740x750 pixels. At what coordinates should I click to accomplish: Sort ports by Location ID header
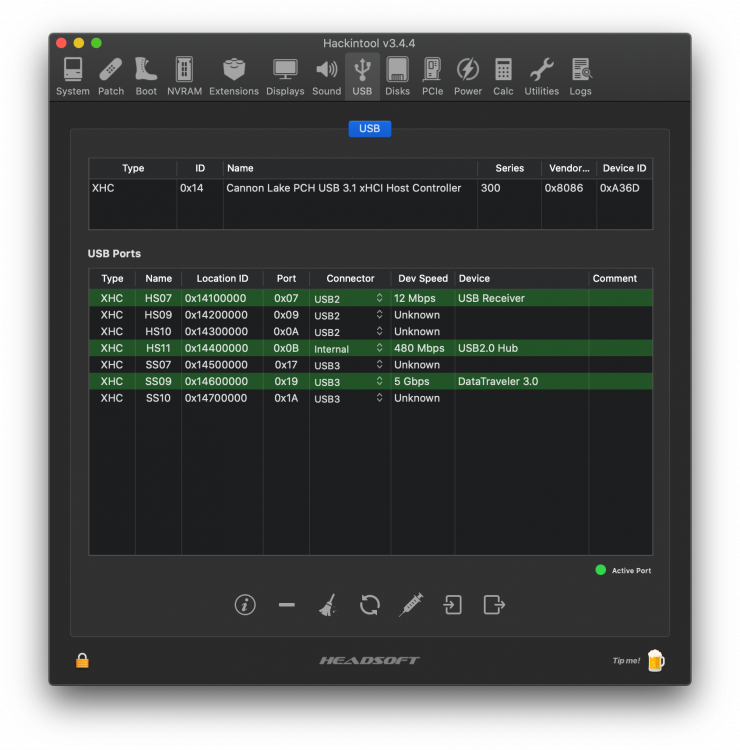[x=222, y=278]
